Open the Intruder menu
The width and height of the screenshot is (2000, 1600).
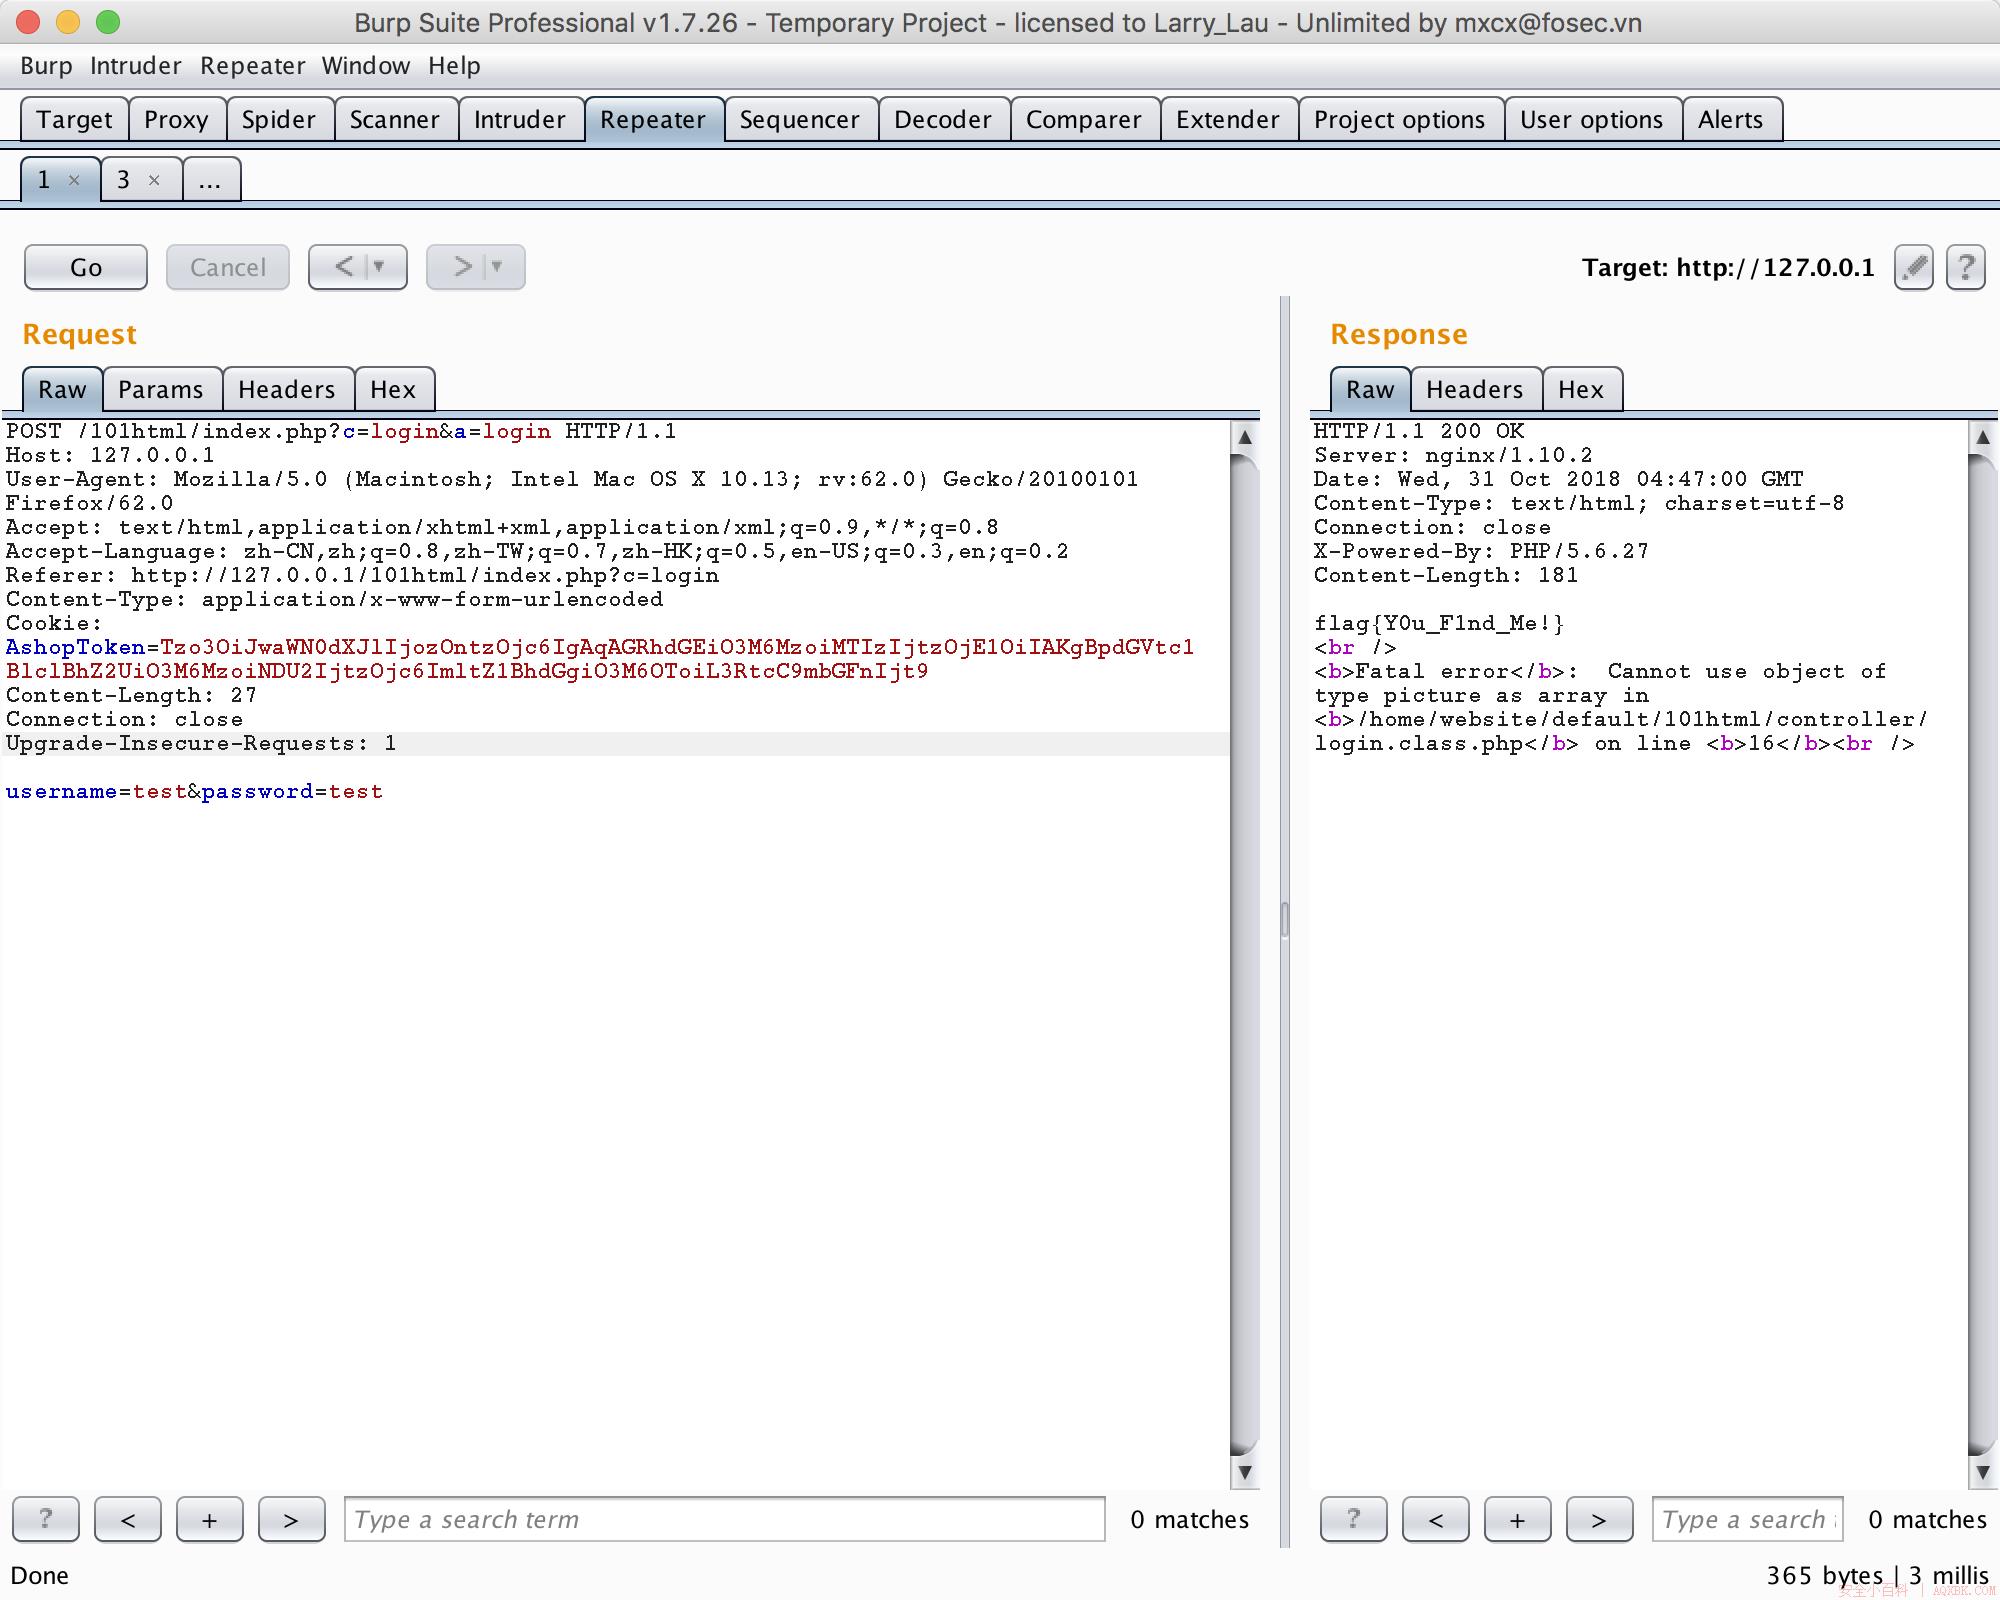[x=136, y=66]
